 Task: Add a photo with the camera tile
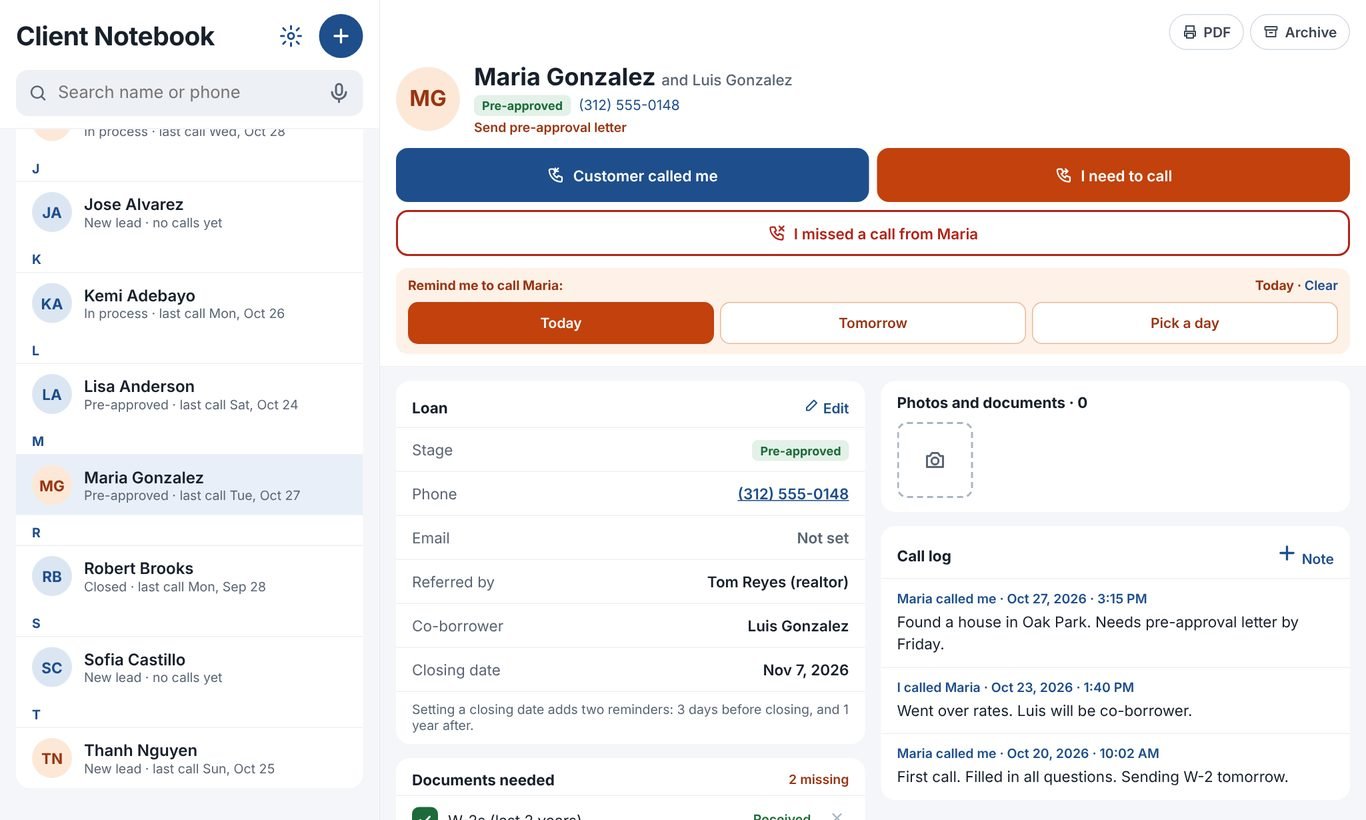pyautogui.click(x=935, y=460)
